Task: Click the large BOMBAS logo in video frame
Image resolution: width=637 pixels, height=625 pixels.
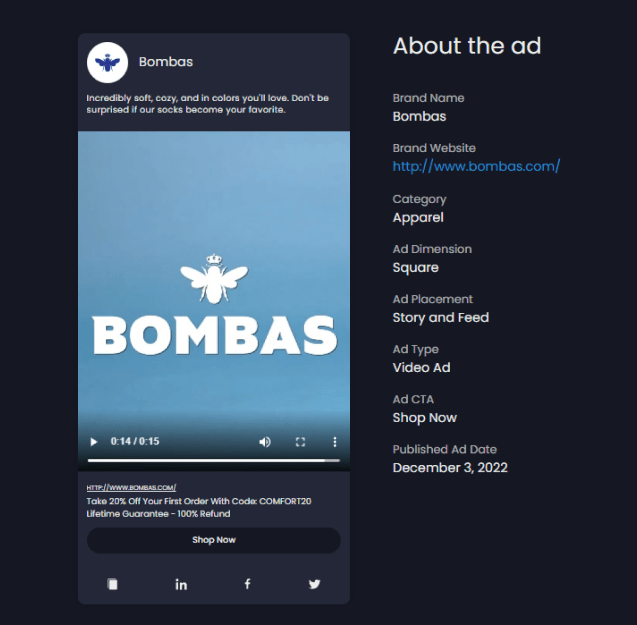Action: point(214,334)
